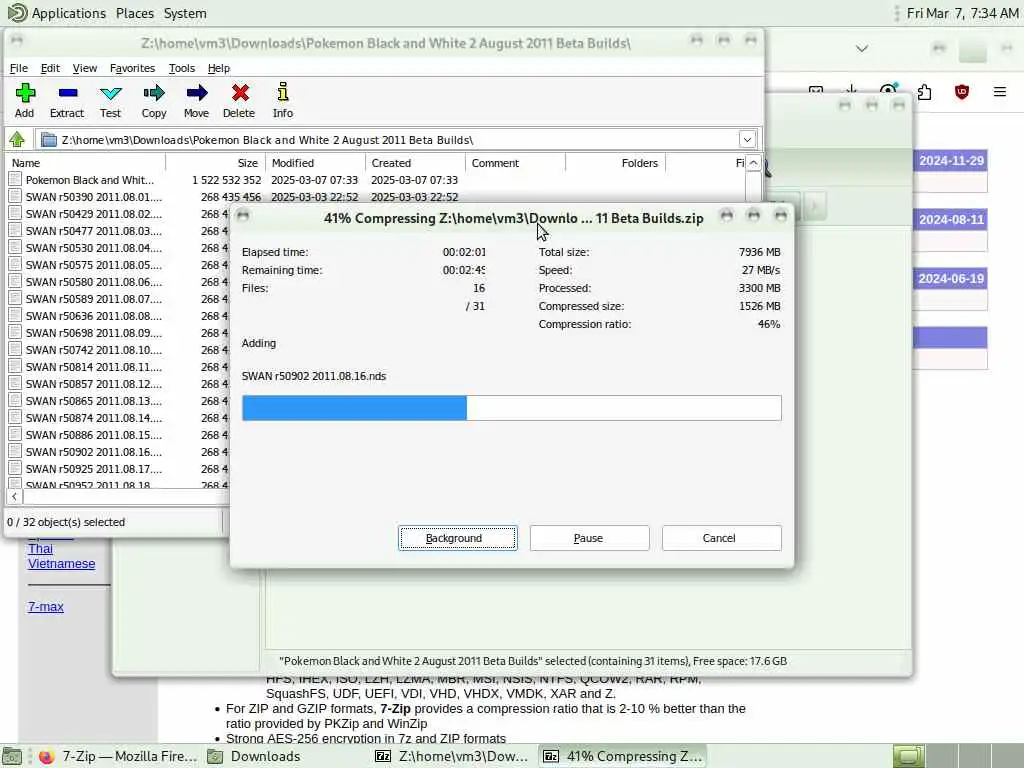This screenshot has width=1024, height=768.
Task: Click the show desktop icon in bottom panel
Action: pos(12,756)
